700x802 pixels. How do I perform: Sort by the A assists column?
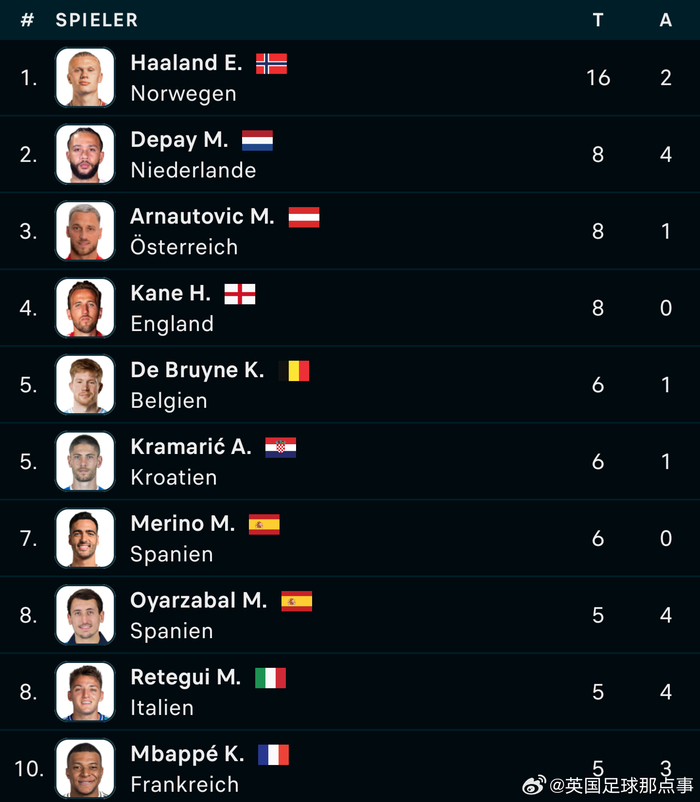(x=666, y=20)
